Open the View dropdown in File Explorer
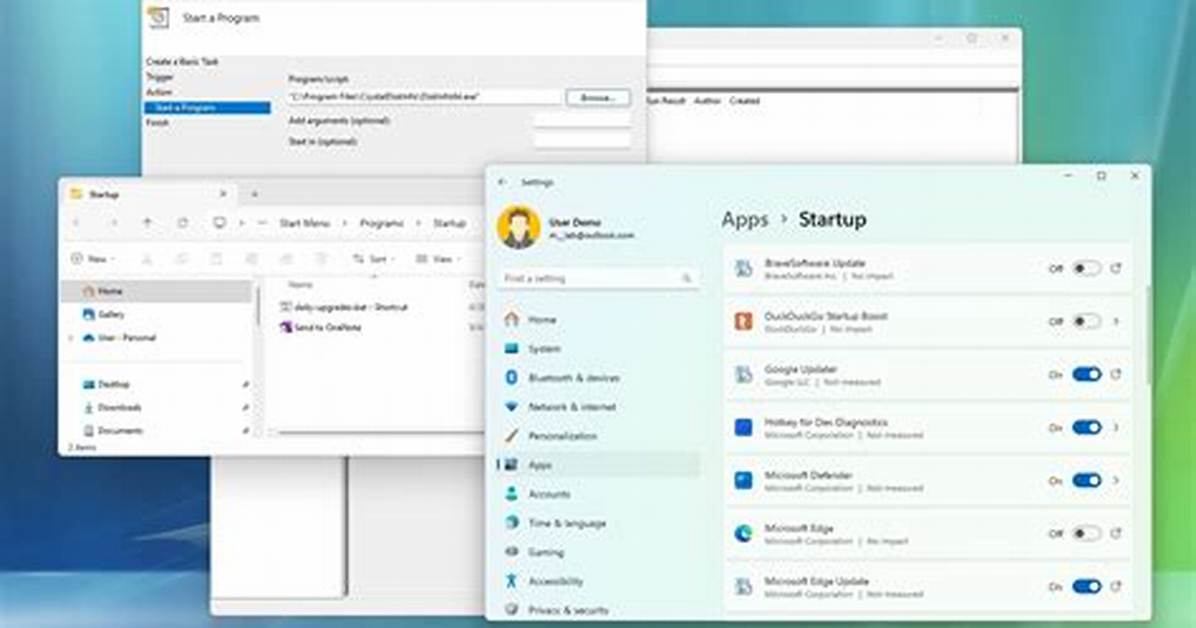This screenshot has width=1196, height=628. point(439,259)
